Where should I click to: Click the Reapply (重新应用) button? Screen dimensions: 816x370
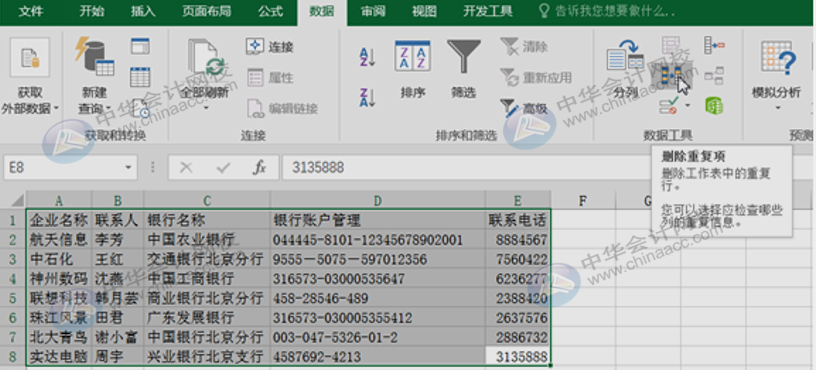coord(536,78)
